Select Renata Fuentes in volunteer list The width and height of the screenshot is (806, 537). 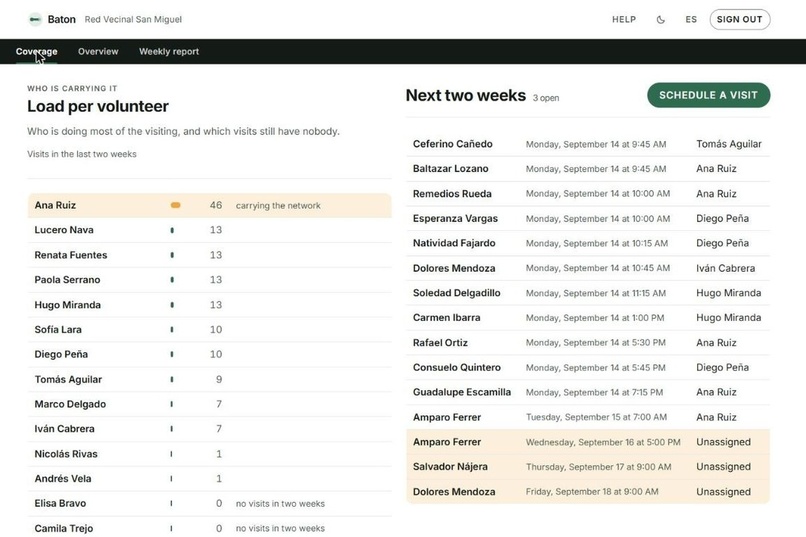(209, 255)
